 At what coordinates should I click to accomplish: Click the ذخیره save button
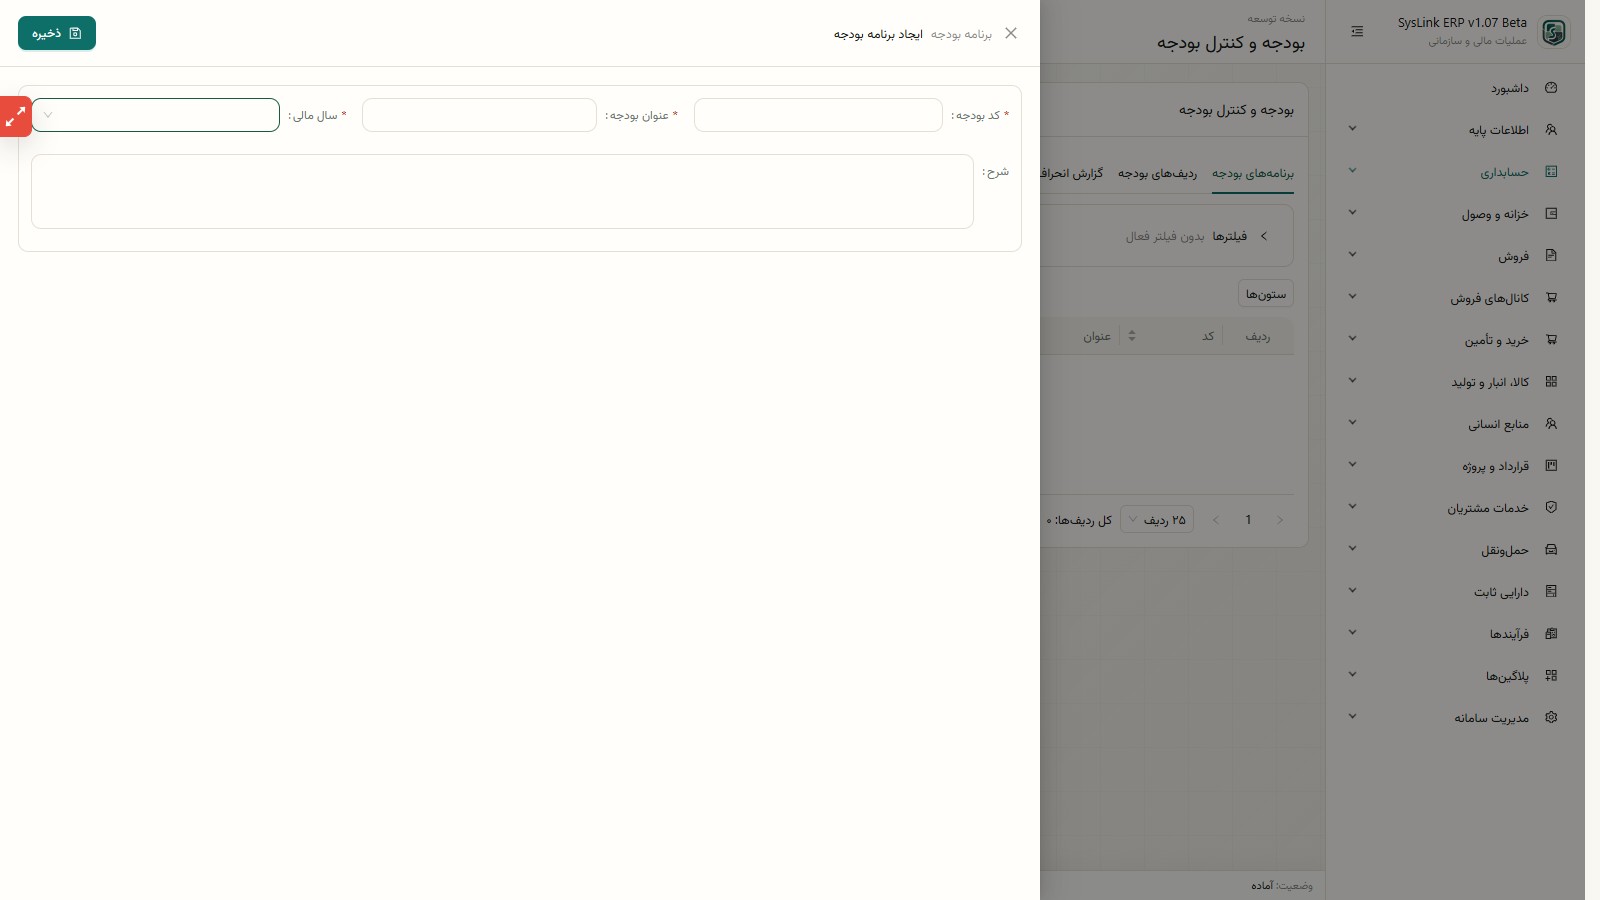point(57,33)
